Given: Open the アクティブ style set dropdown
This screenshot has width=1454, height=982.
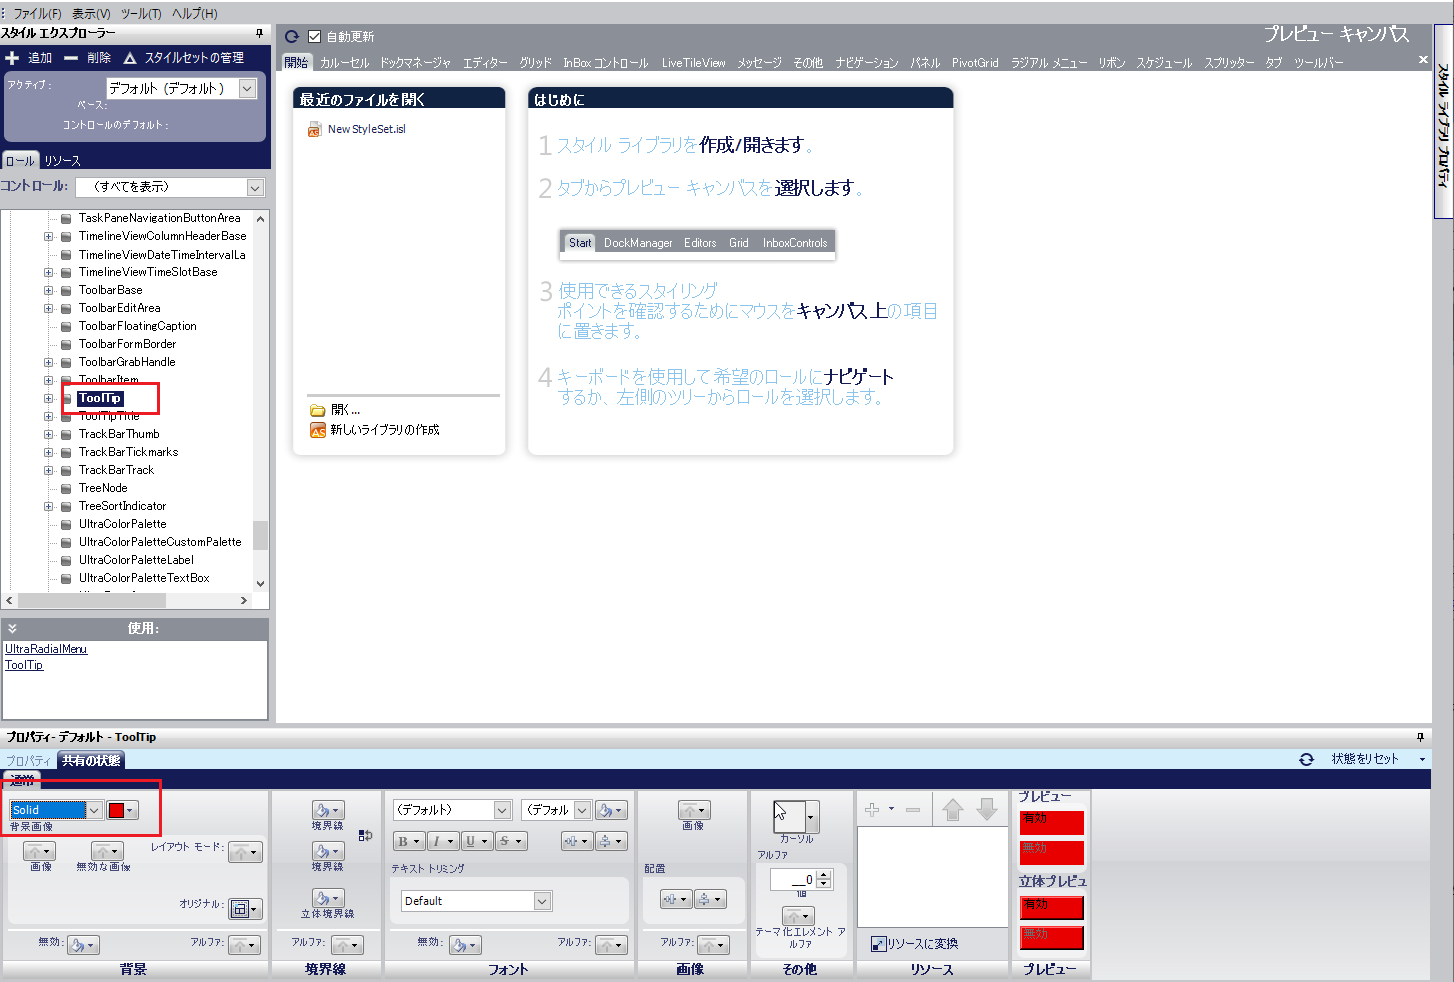Looking at the screenshot, I should pos(248,87).
